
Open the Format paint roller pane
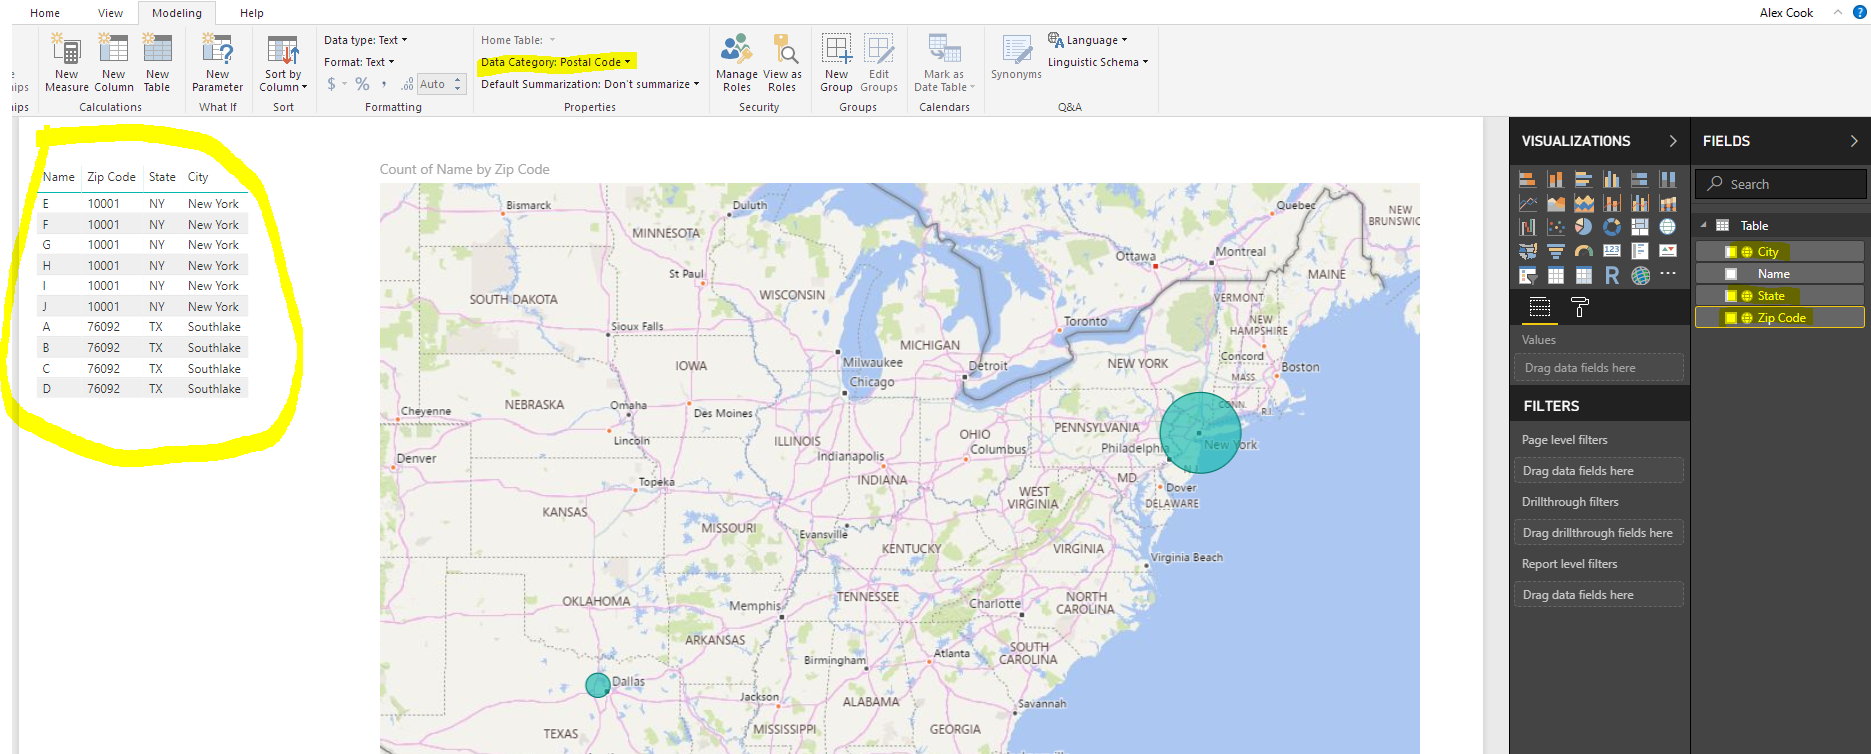[1580, 307]
